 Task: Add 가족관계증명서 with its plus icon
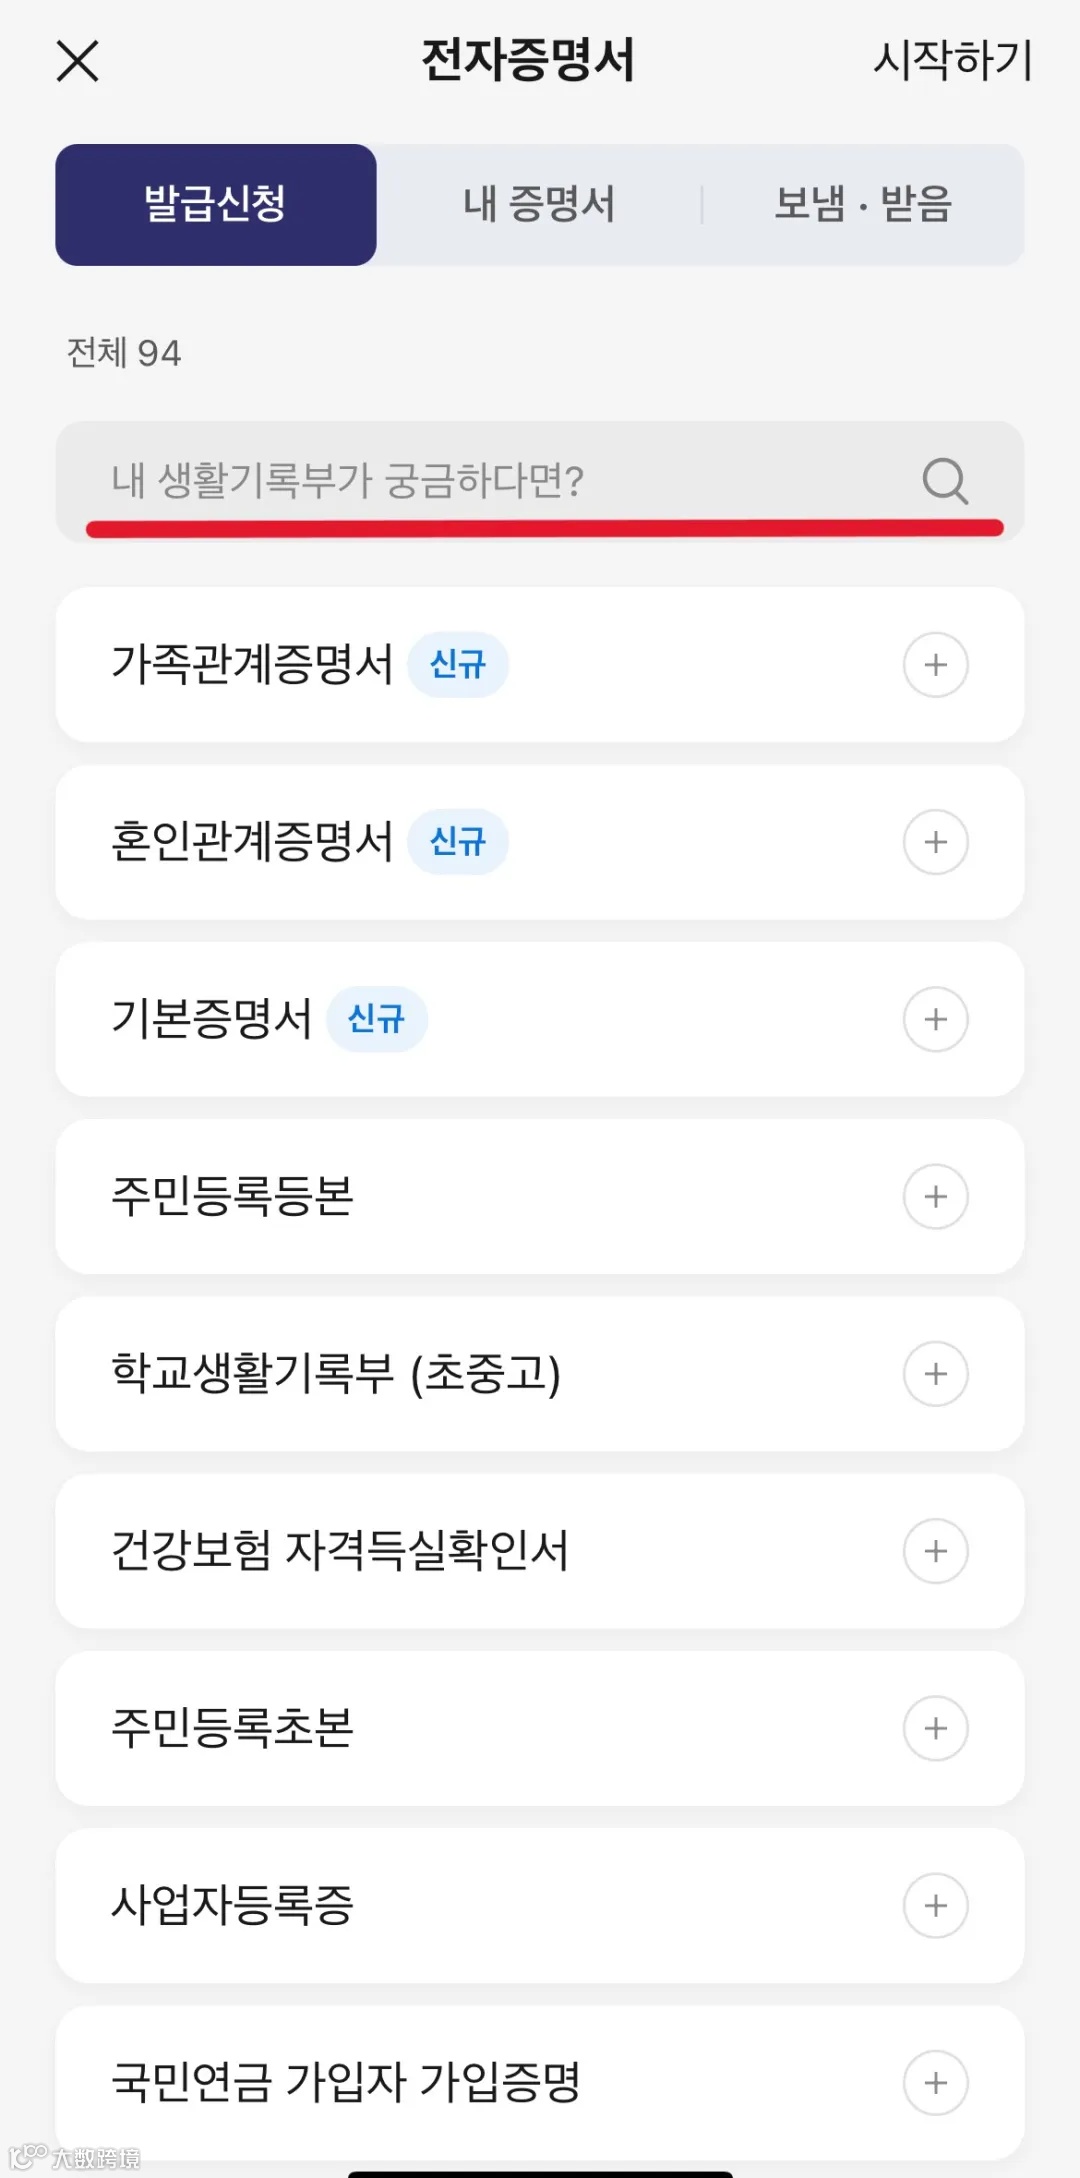point(935,665)
